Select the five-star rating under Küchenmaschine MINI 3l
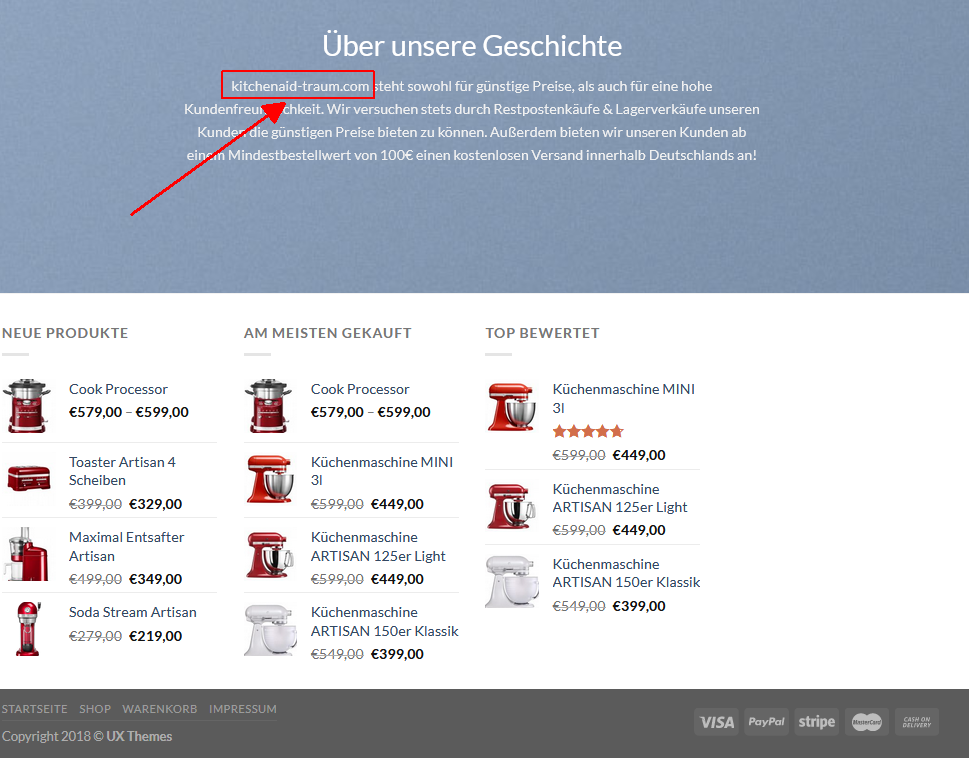The height and width of the screenshot is (758, 969). [x=588, y=431]
